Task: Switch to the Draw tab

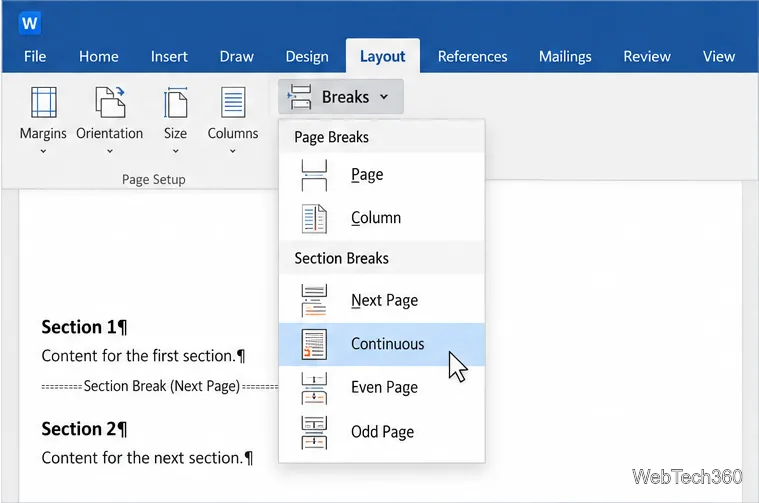Action: click(237, 57)
